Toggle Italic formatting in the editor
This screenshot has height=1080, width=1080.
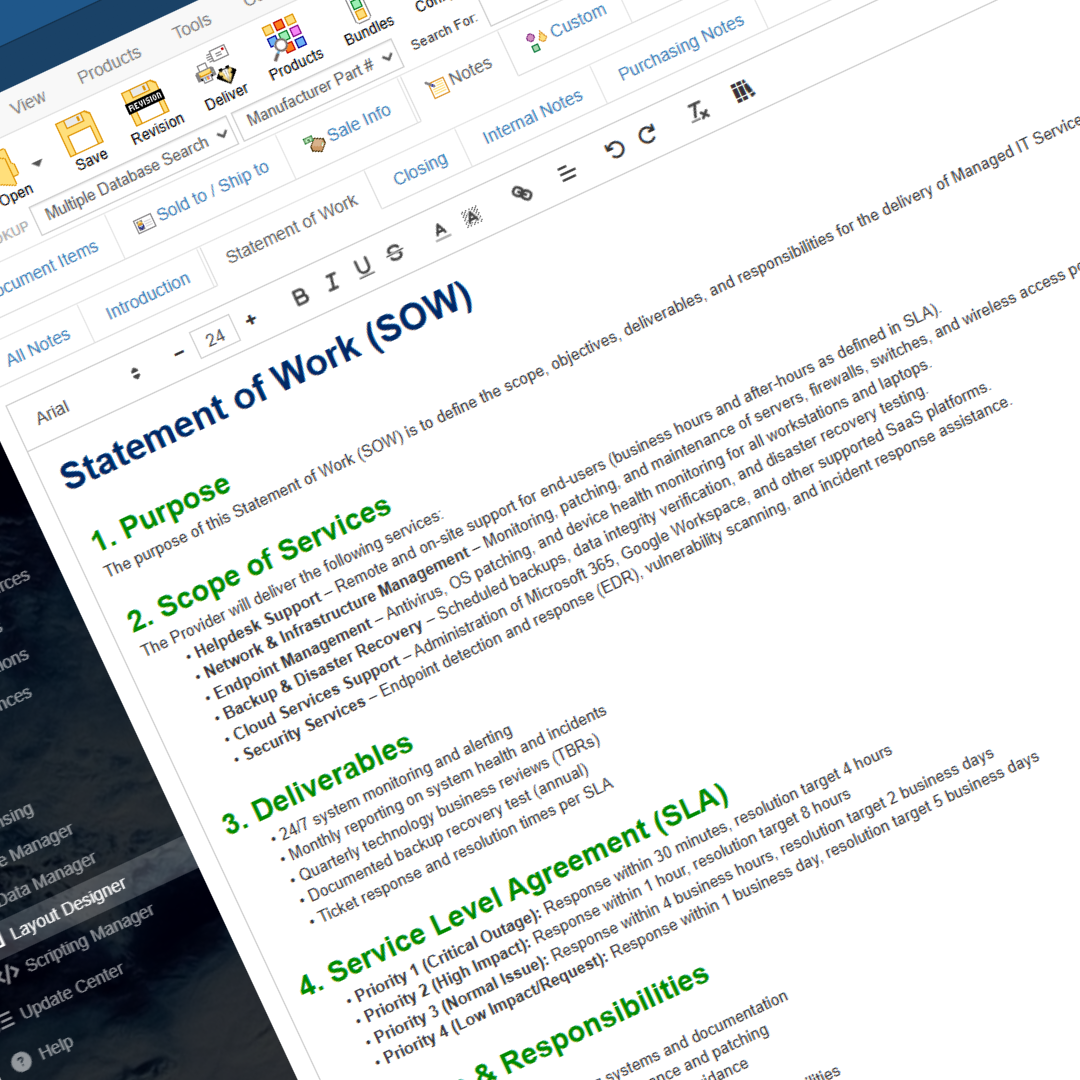coord(333,281)
